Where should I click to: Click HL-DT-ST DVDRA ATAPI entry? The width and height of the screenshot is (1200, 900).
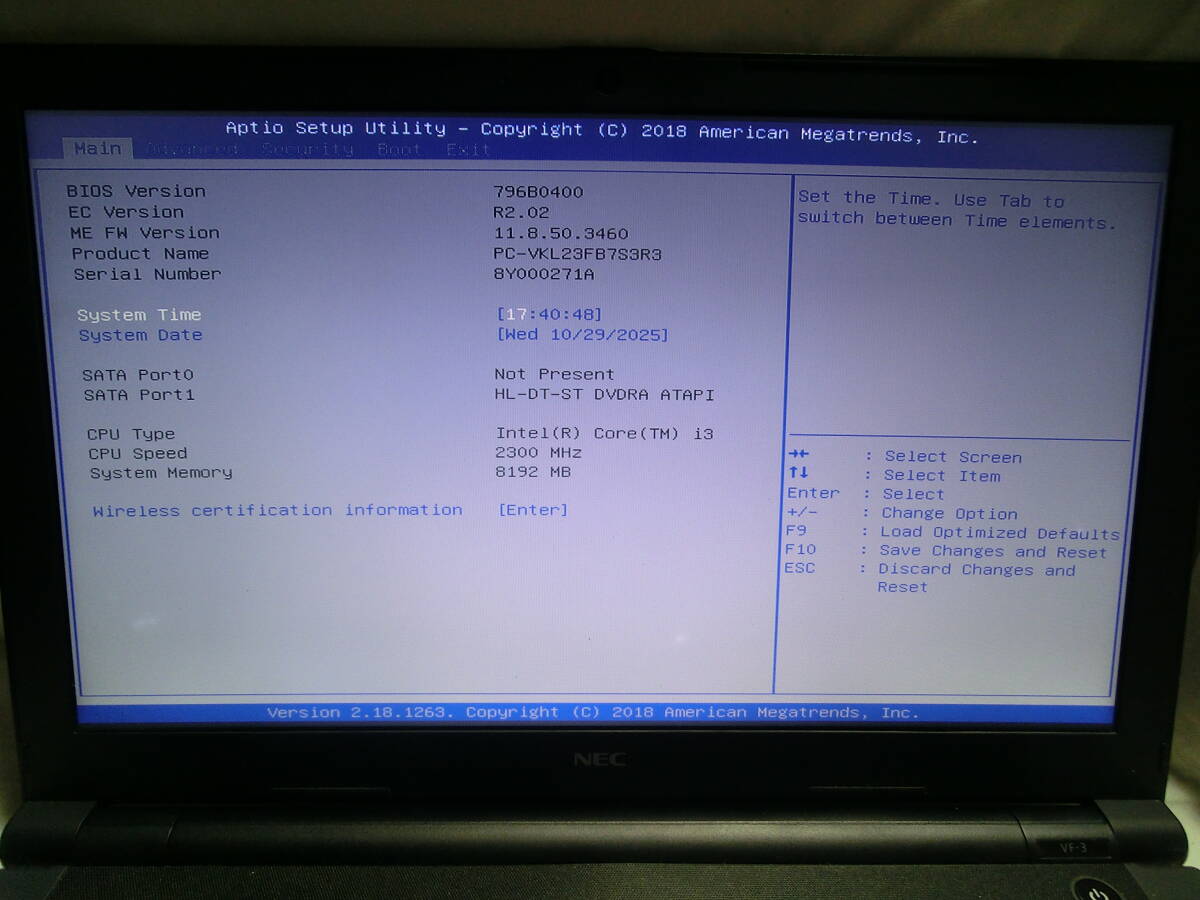pos(605,394)
